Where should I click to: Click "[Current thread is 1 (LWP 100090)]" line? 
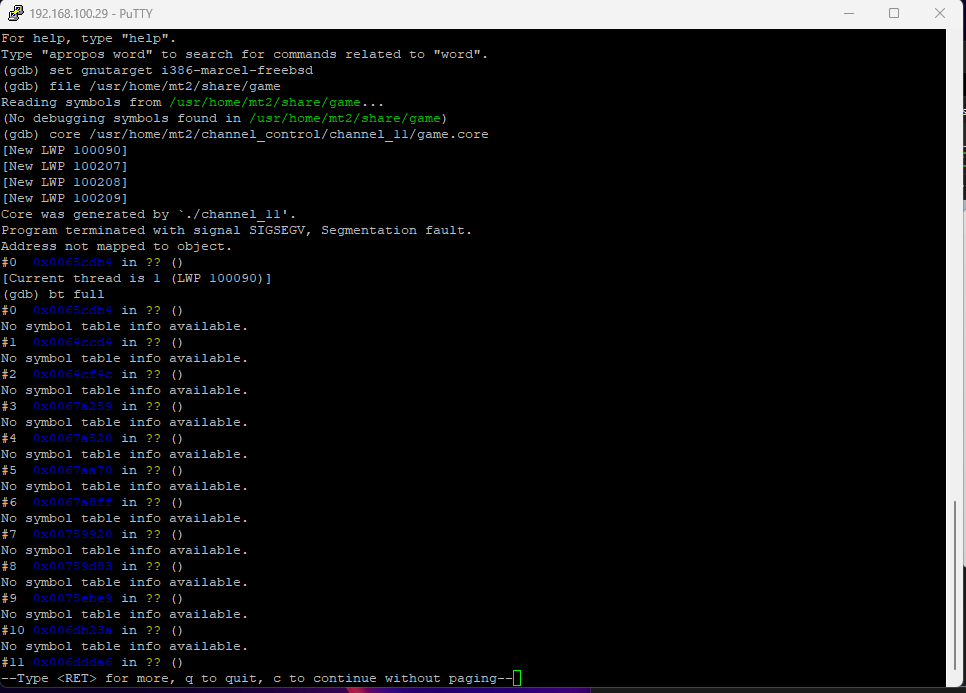coord(137,278)
